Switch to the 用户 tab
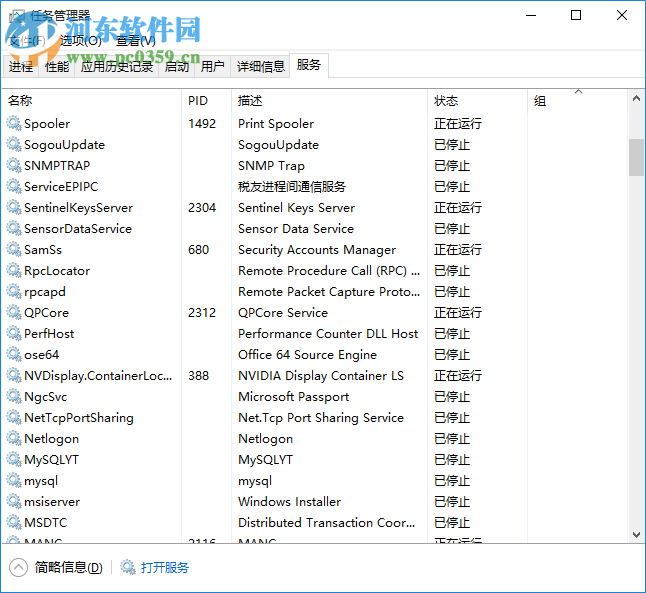The height and width of the screenshot is (593, 646). (213, 66)
